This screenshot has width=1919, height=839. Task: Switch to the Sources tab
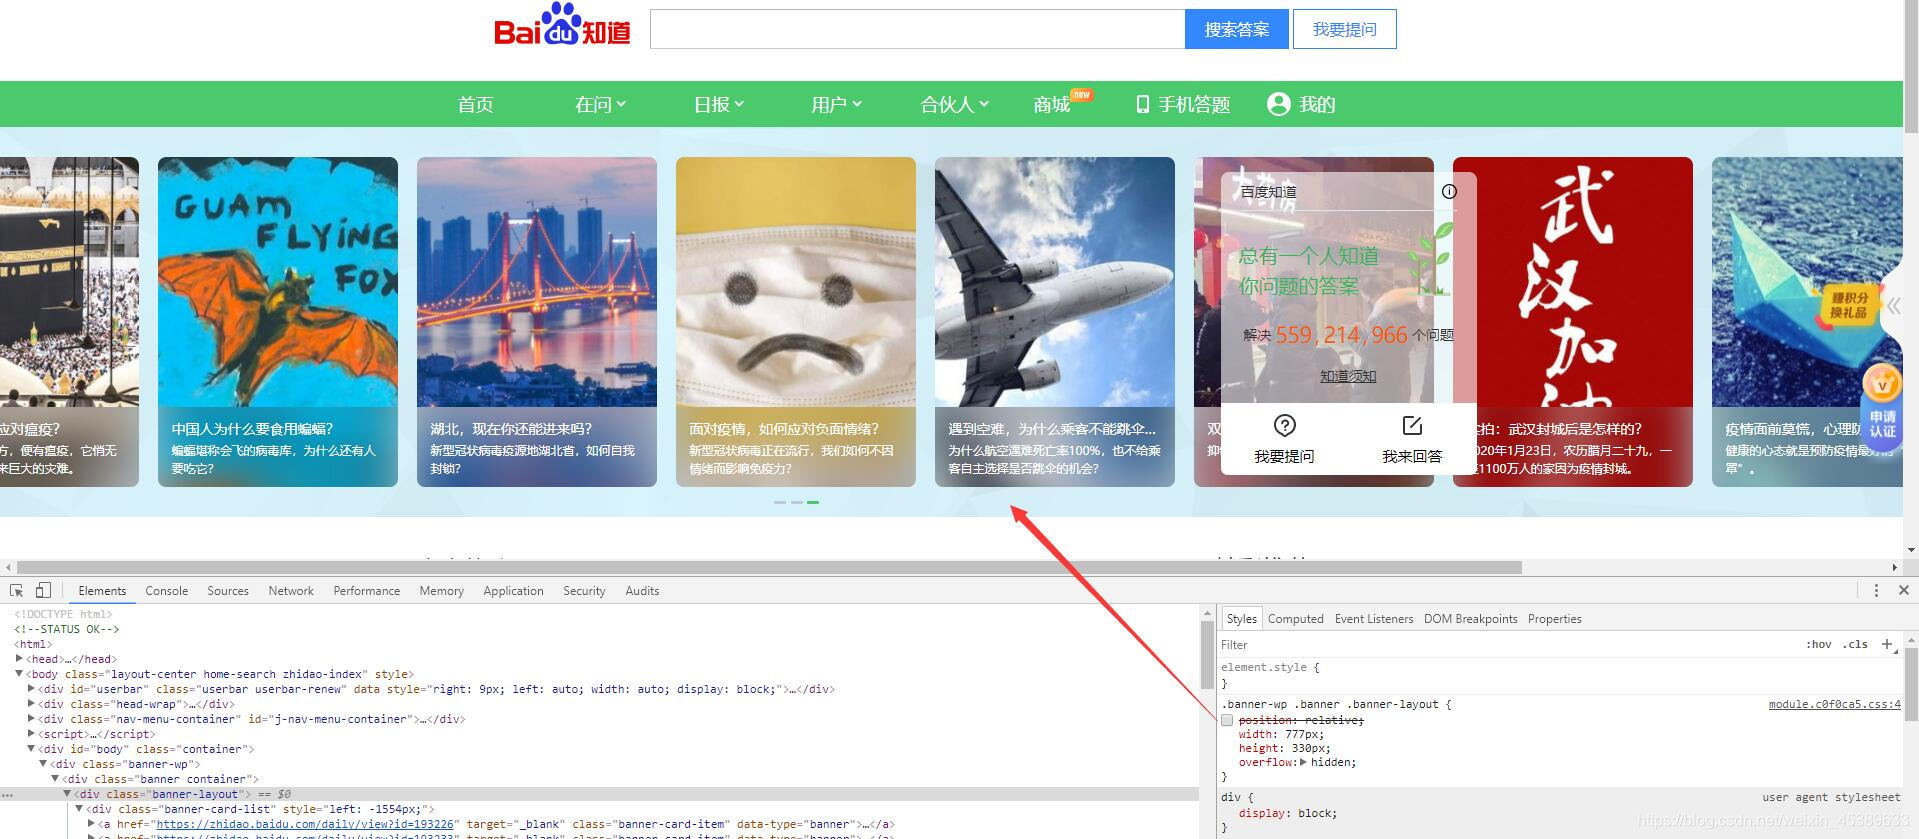227,591
